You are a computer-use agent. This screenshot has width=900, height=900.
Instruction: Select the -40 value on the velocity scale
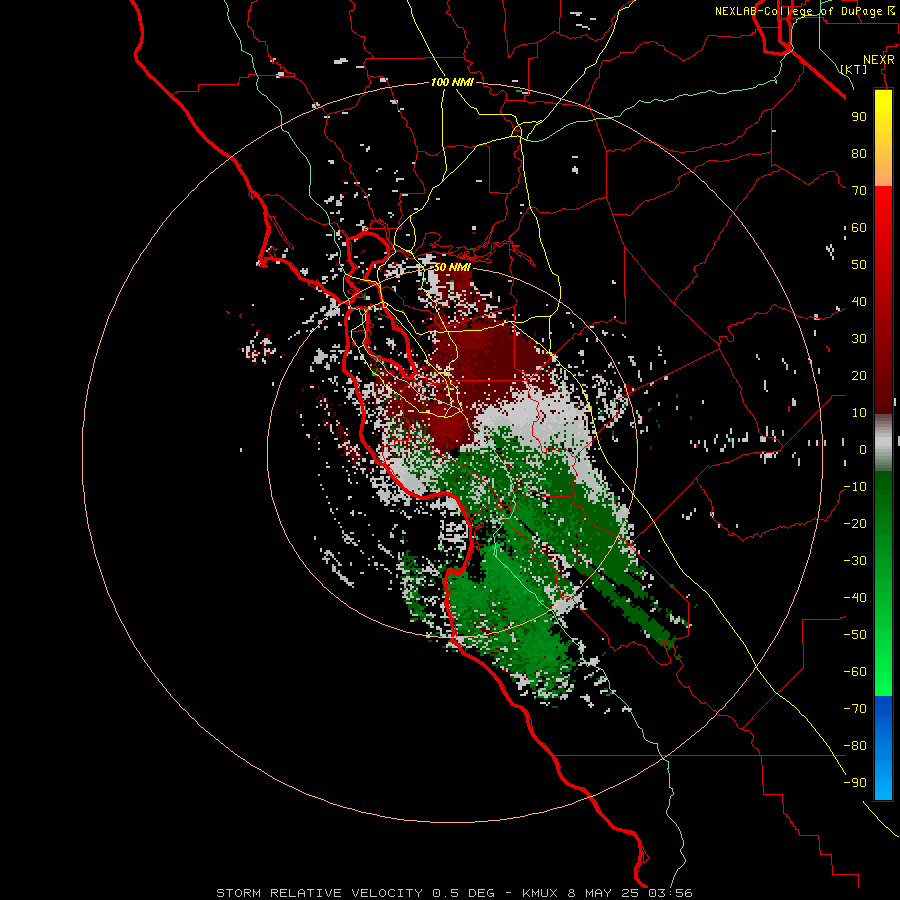pyautogui.click(x=855, y=598)
